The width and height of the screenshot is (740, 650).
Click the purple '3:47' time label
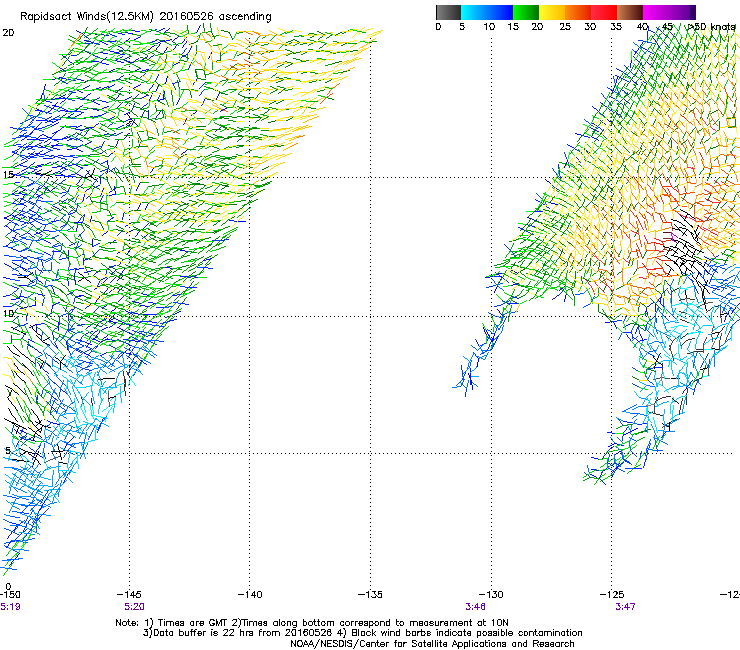click(x=625, y=607)
